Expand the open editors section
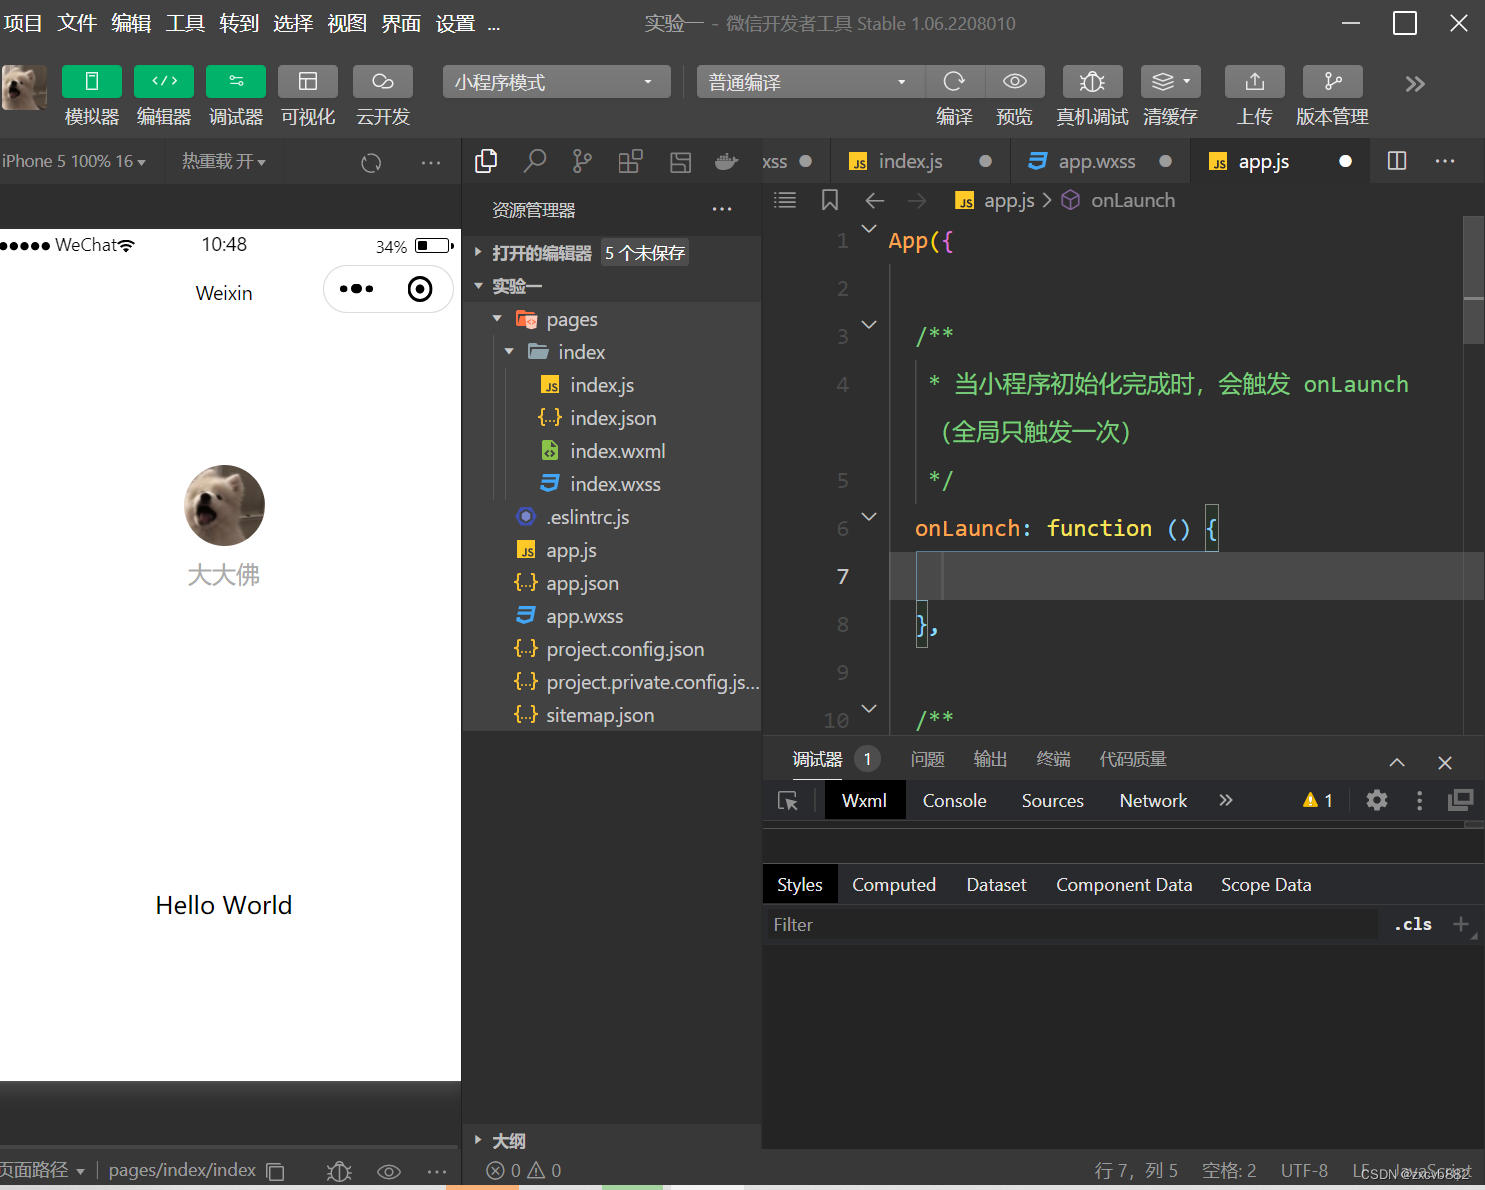 pyautogui.click(x=611, y=253)
